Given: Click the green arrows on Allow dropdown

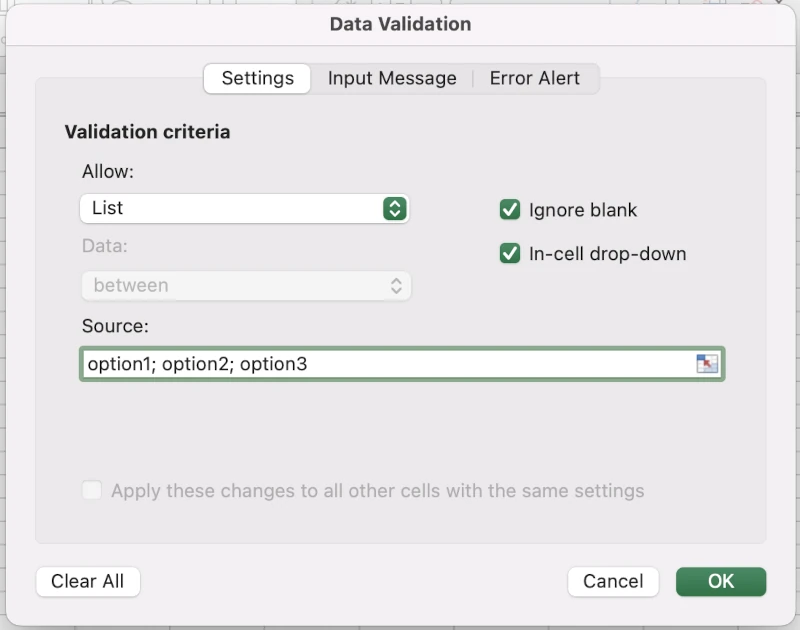Looking at the screenshot, I should pos(394,208).
